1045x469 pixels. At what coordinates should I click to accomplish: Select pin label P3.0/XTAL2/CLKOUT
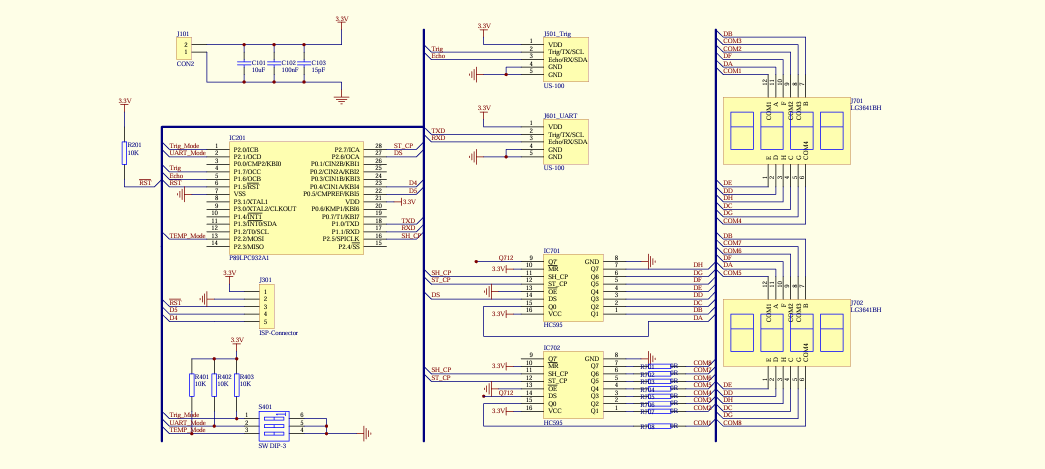pyautogui.click(x=265, y=209)
